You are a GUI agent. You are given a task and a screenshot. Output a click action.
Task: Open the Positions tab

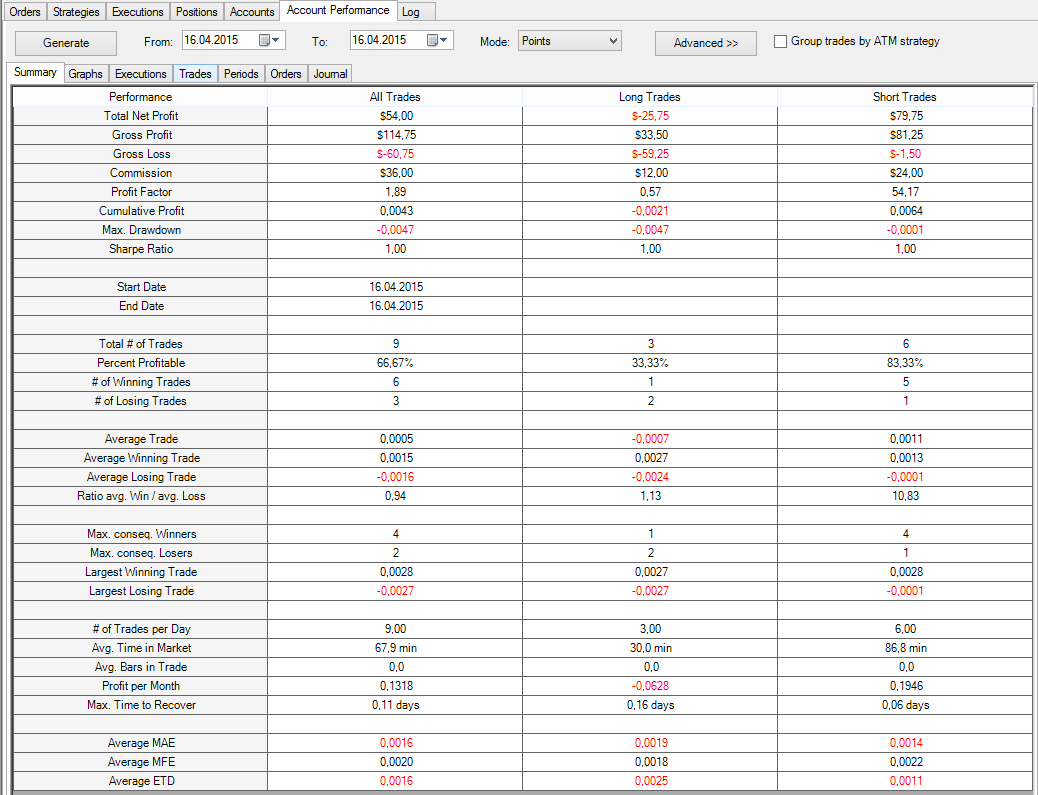(x=197, y=12)
